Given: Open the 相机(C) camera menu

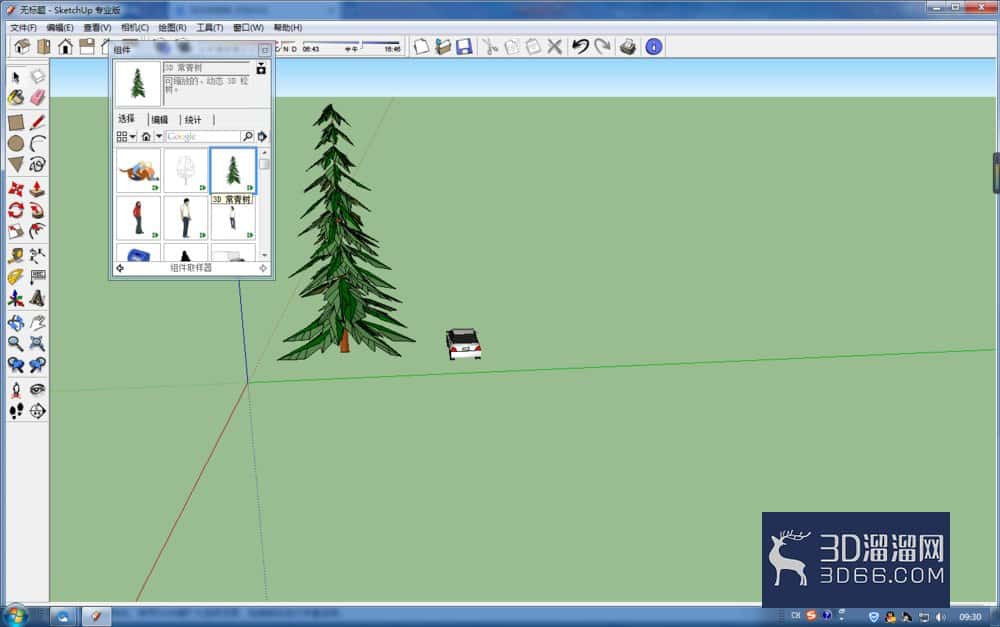Looking at the screenshot, I should click(x=135, y=27).
